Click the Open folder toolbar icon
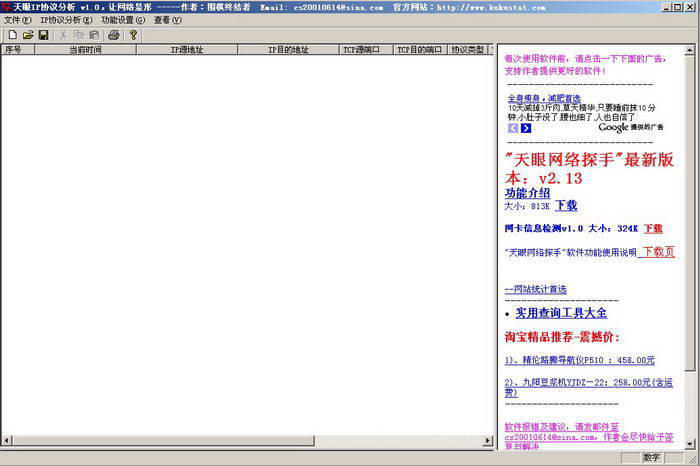The height and width of the screenshot is (466, 700). [28, 35]
